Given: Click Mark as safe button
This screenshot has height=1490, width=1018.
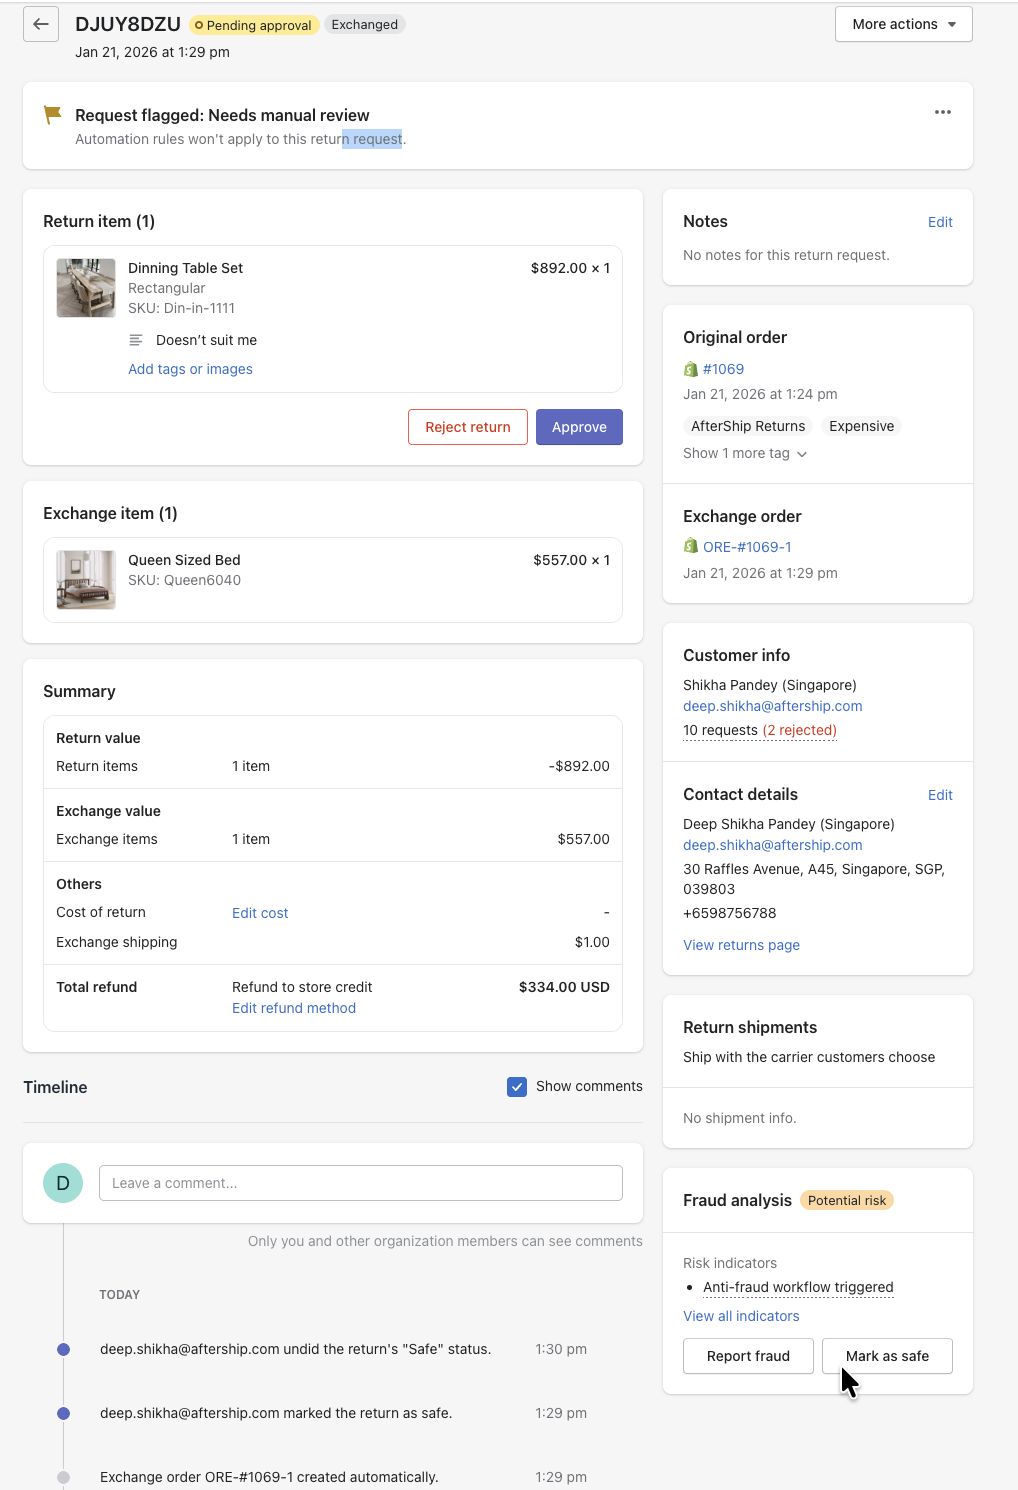Looking at the screenshot, I should [887, 1356].
